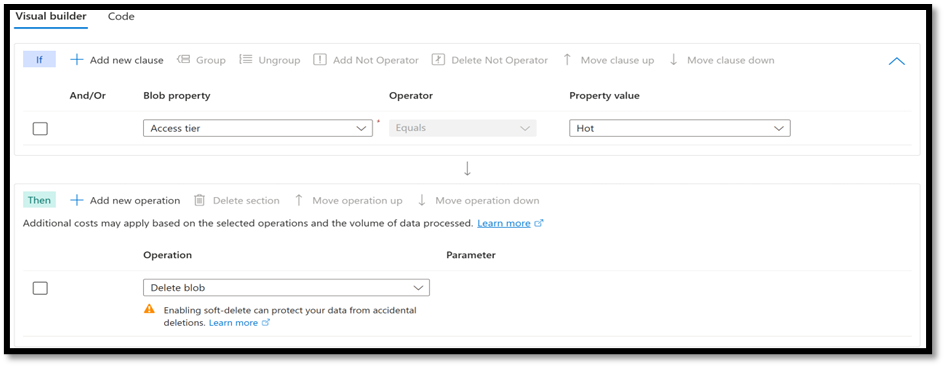Switch to the Code tab
The height and width of the screenshot is (367, 945).
point(121,16)
